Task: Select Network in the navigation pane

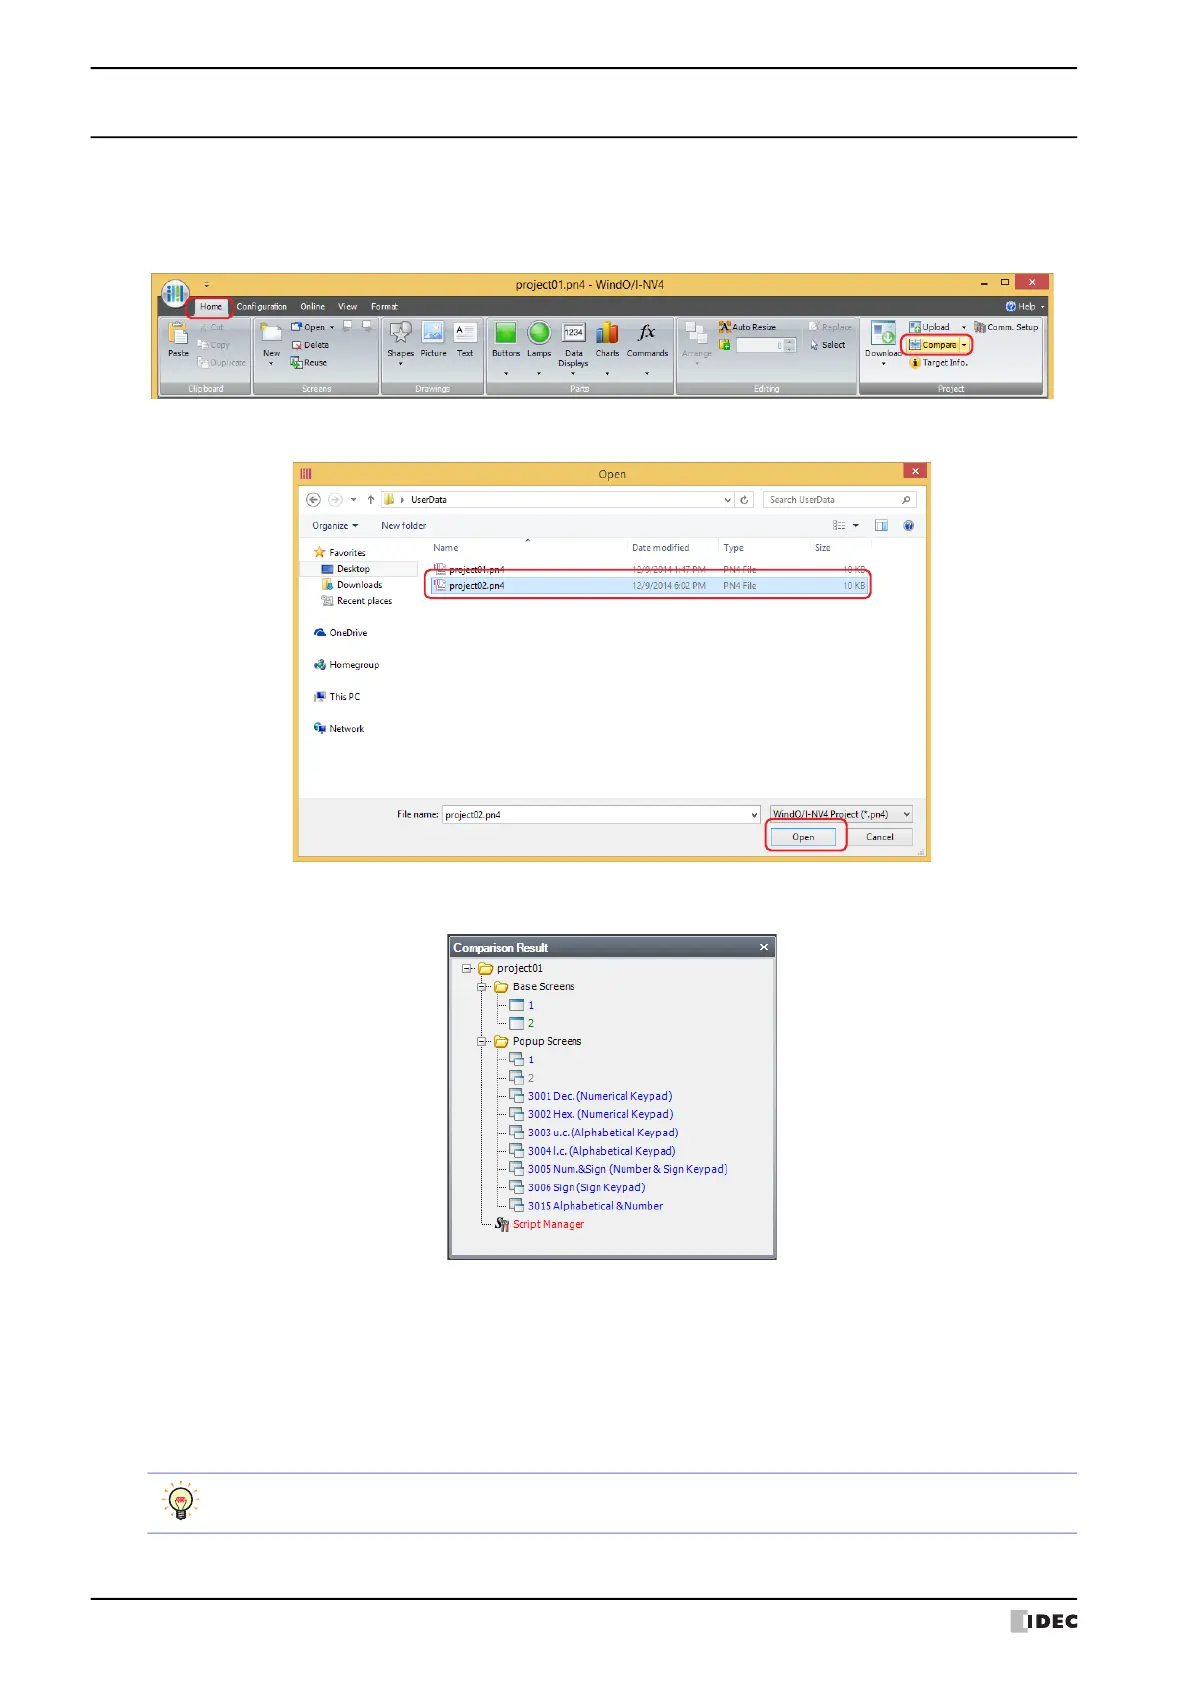Action: coord(339,729)
